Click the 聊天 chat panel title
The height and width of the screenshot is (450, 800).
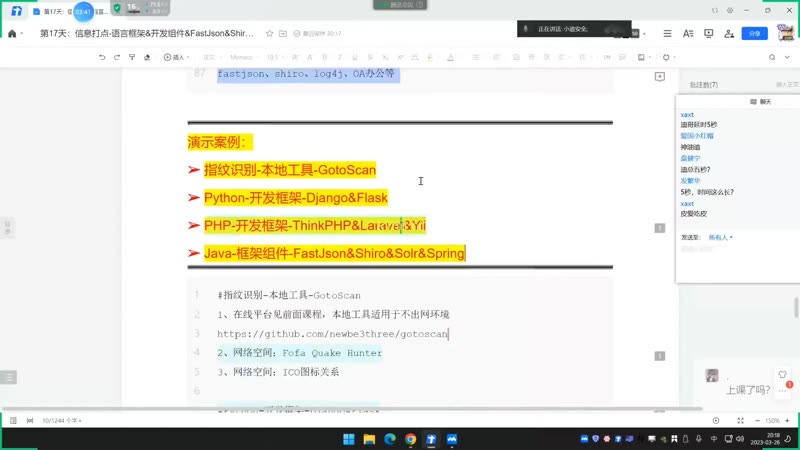coord(761,102)
